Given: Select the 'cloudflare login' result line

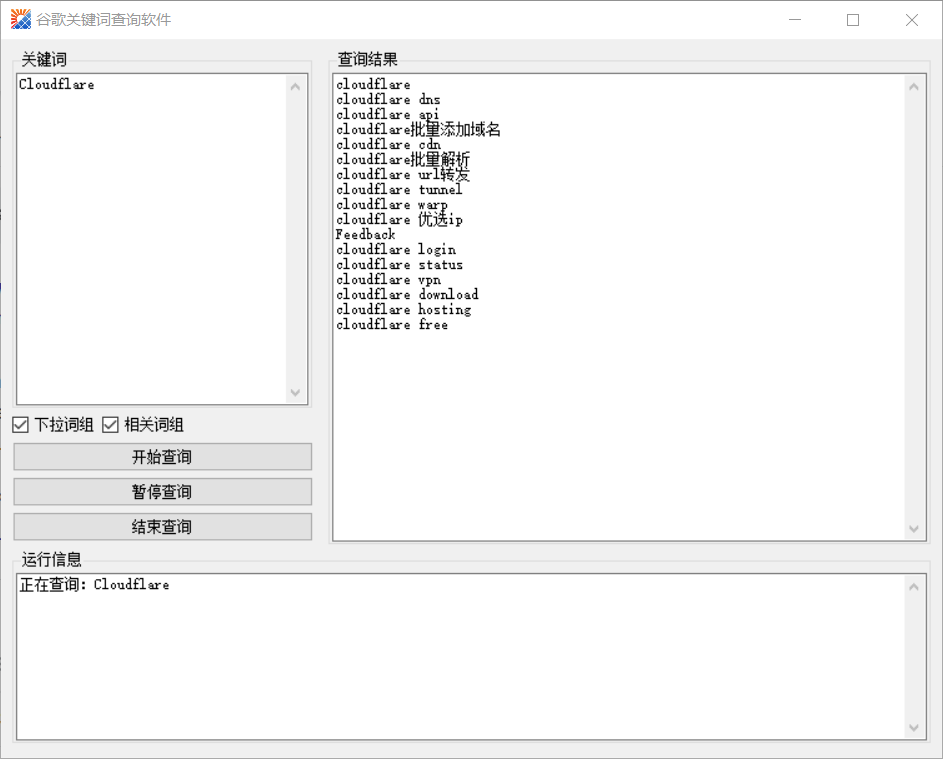Looking at the screenshot, I should coord(396,250).
